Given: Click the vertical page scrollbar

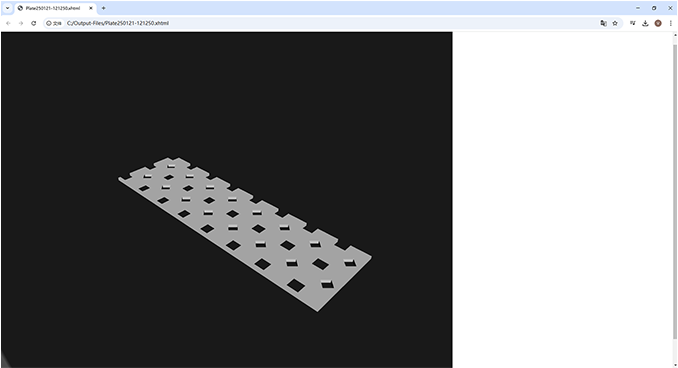Looking at the screenshot, I should pos(675,186).
